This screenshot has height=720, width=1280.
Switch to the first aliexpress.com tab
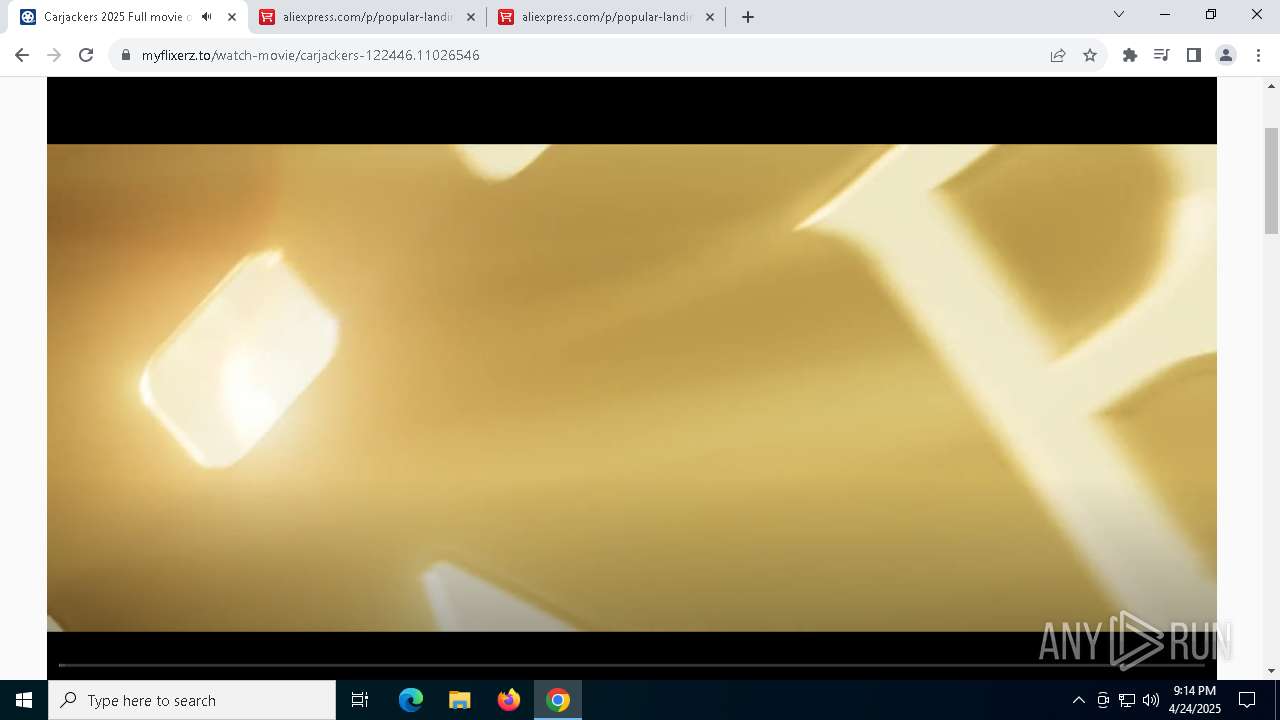tap(368, 17)
